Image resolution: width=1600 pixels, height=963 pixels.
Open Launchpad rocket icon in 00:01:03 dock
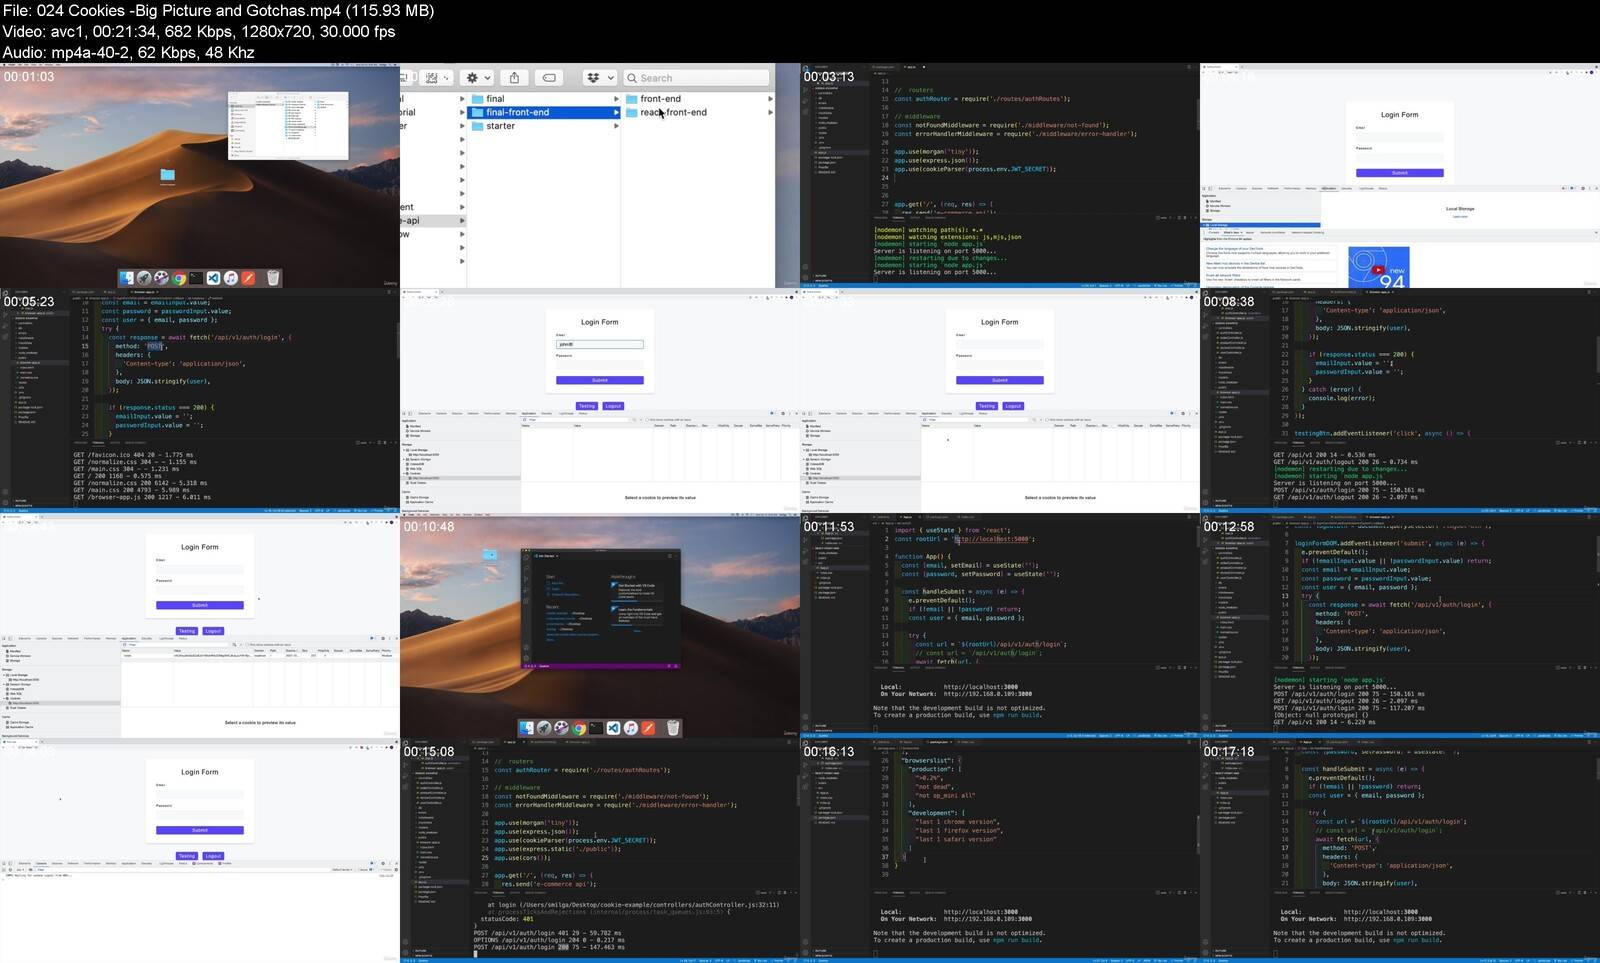coord(144,278)
